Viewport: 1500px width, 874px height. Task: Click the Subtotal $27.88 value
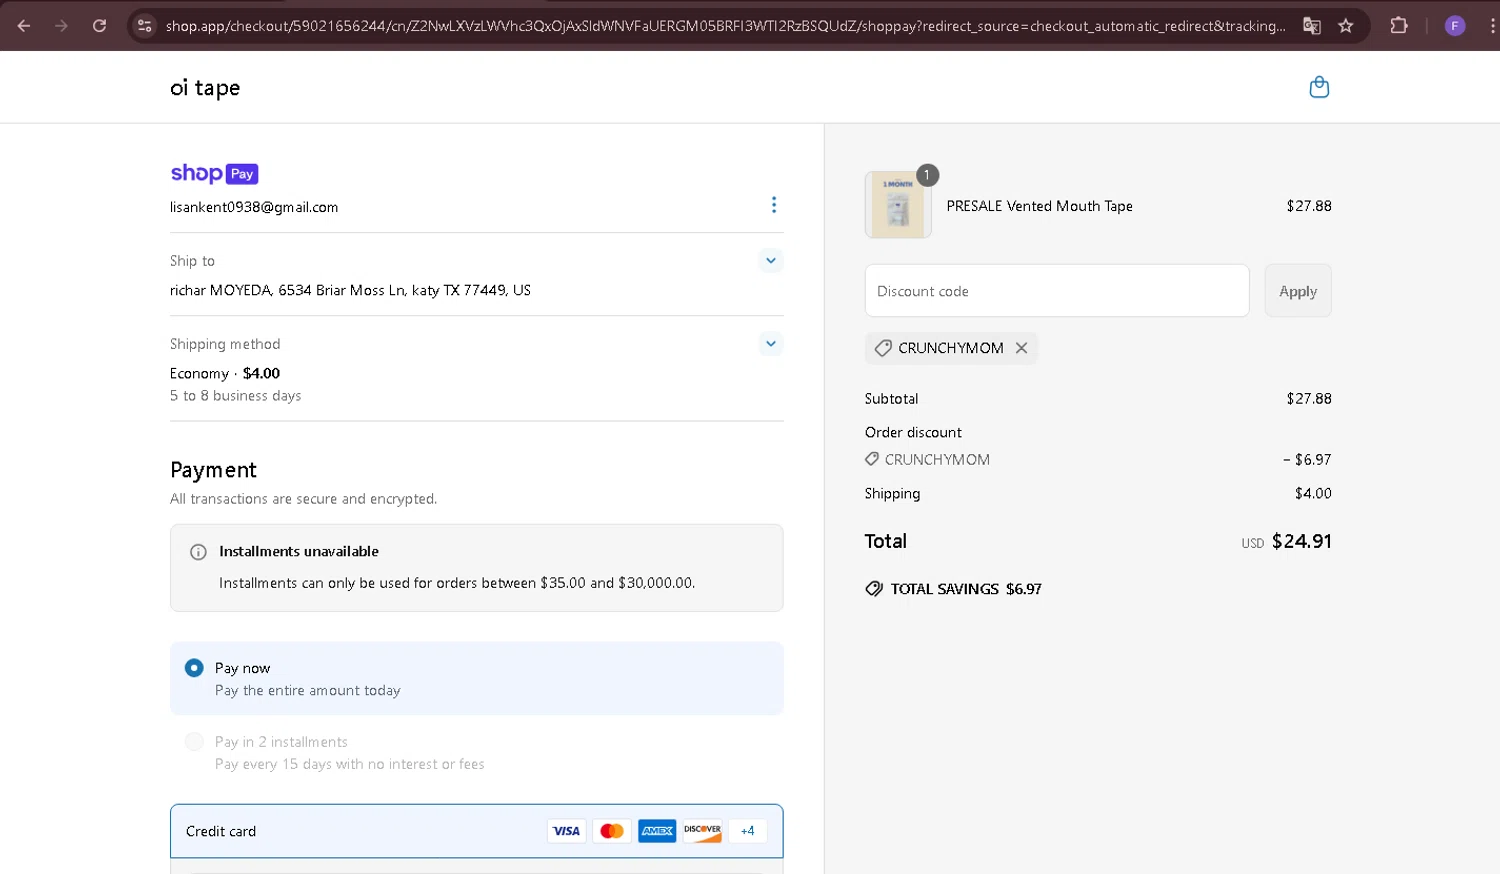tap(1309, 398)
